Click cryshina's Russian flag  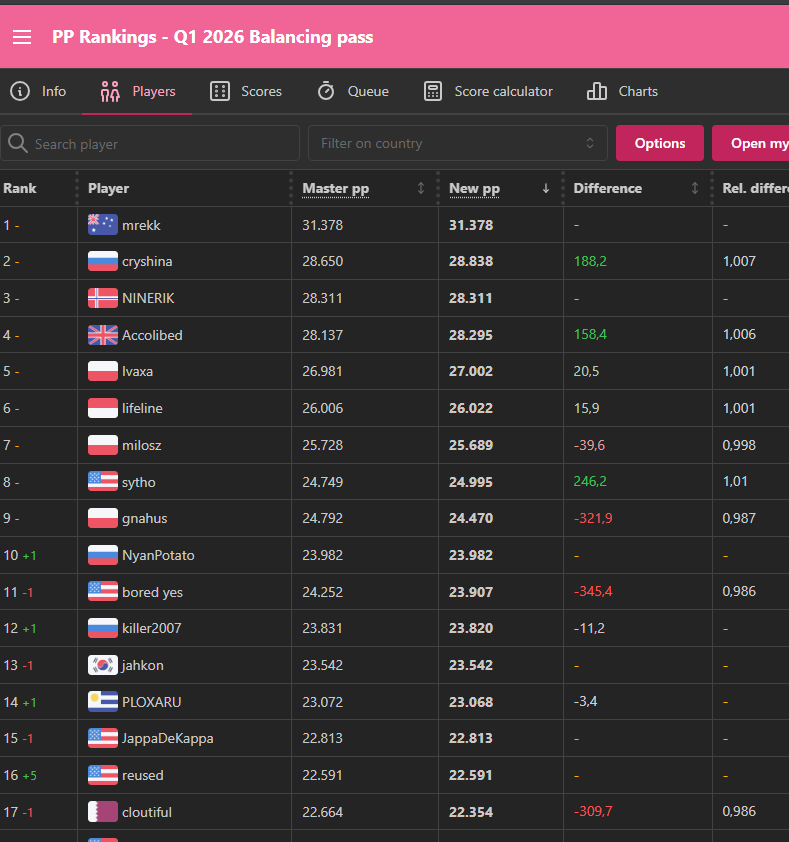(x=103, y=262)
